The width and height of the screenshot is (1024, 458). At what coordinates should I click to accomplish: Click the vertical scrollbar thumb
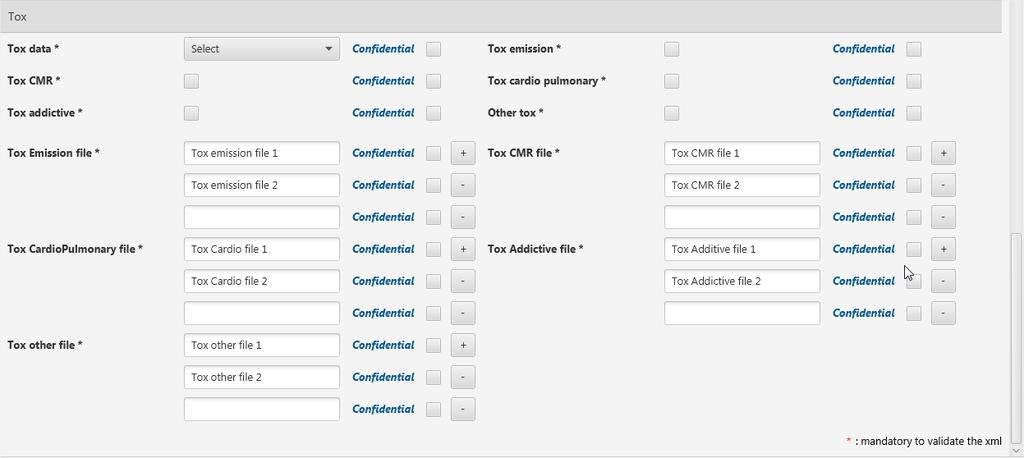coord(1016,338)
